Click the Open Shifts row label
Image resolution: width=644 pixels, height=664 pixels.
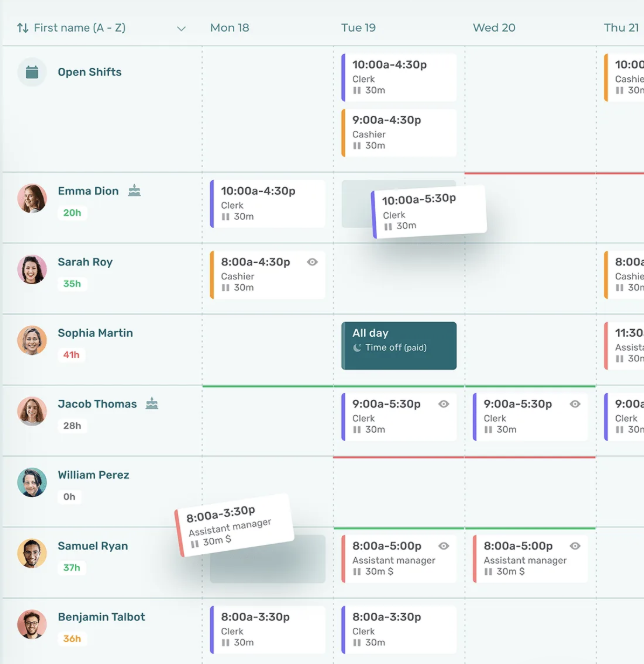[x=89, y=72]
